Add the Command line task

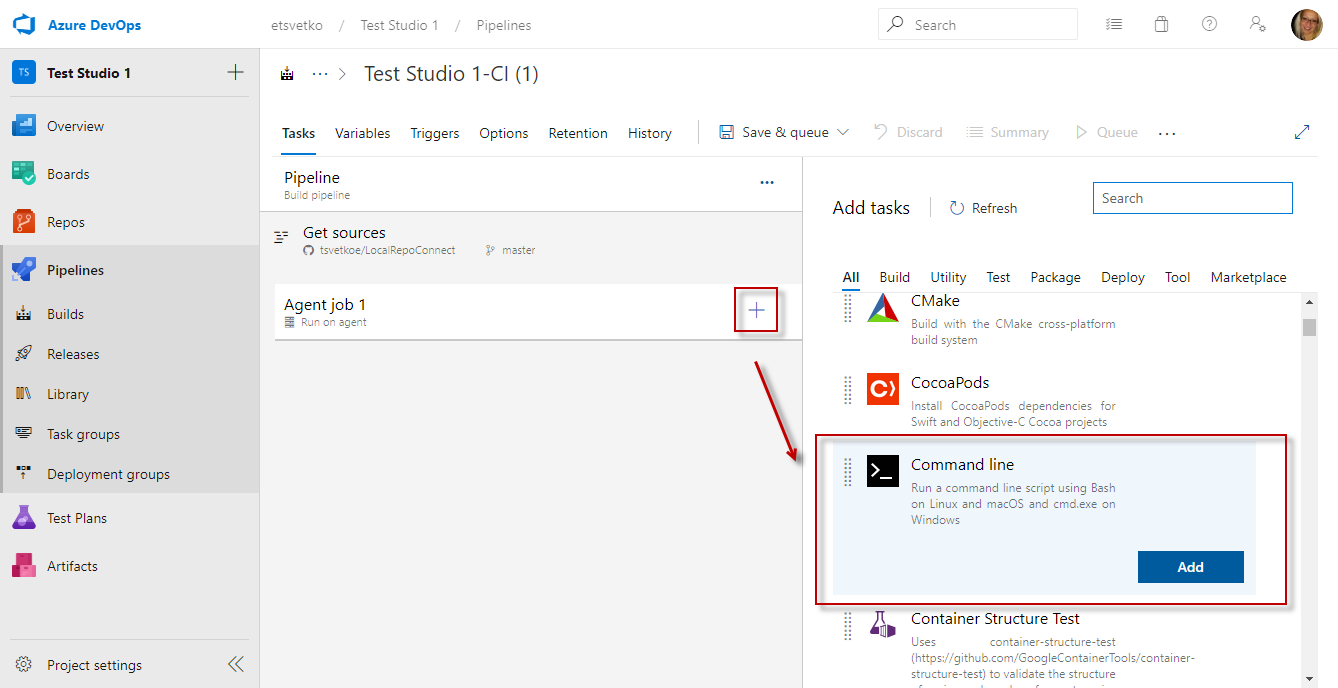[1191, 567]
